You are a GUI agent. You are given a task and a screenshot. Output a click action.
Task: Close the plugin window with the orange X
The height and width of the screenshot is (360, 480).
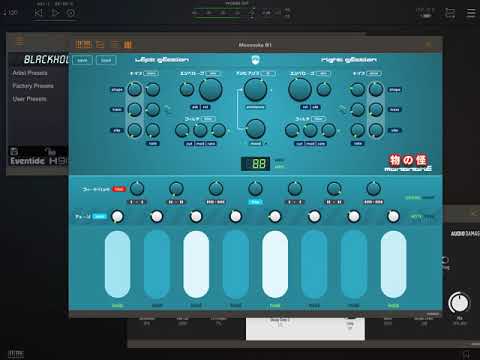point(428,44)
